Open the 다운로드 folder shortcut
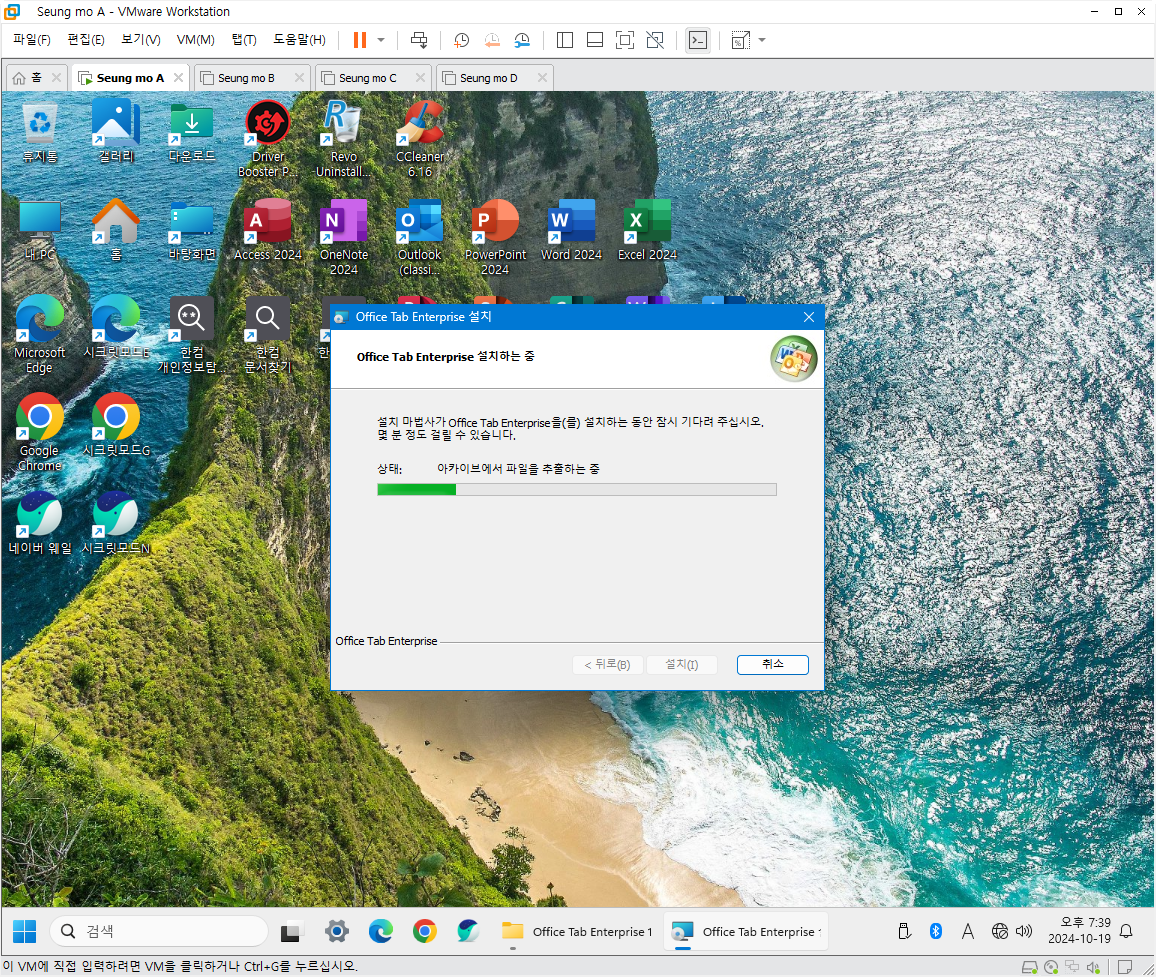 pos(192,133)
